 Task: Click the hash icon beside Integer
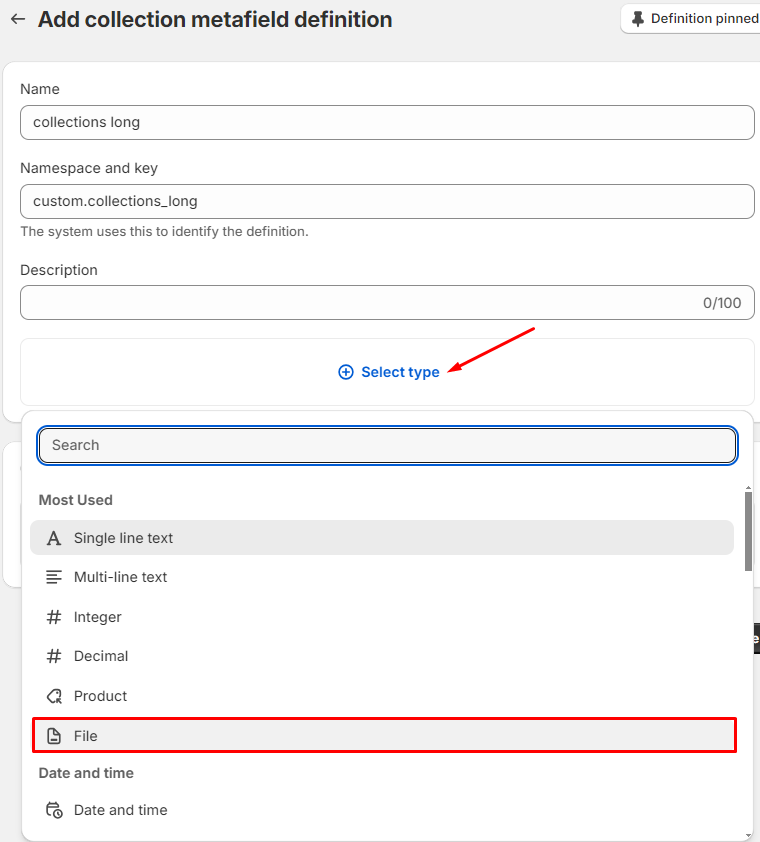54,617
